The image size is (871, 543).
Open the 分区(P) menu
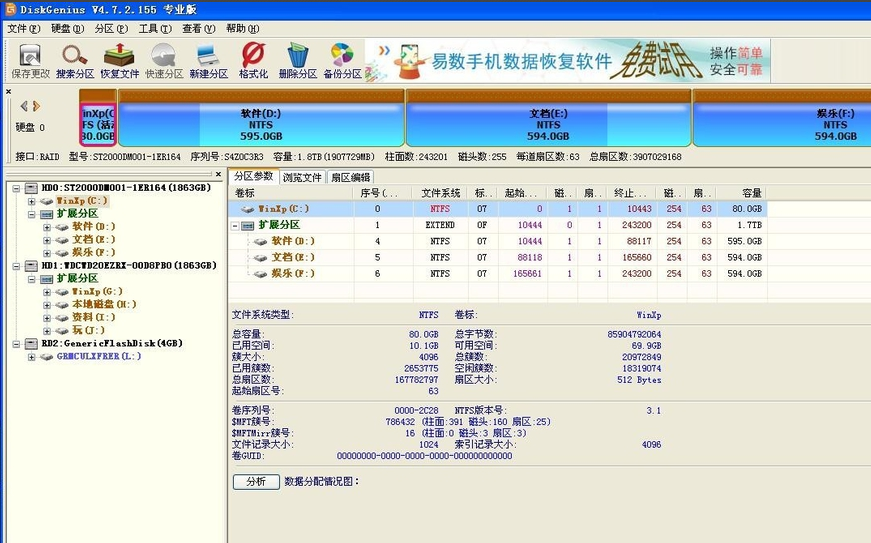tap(111, 28)
